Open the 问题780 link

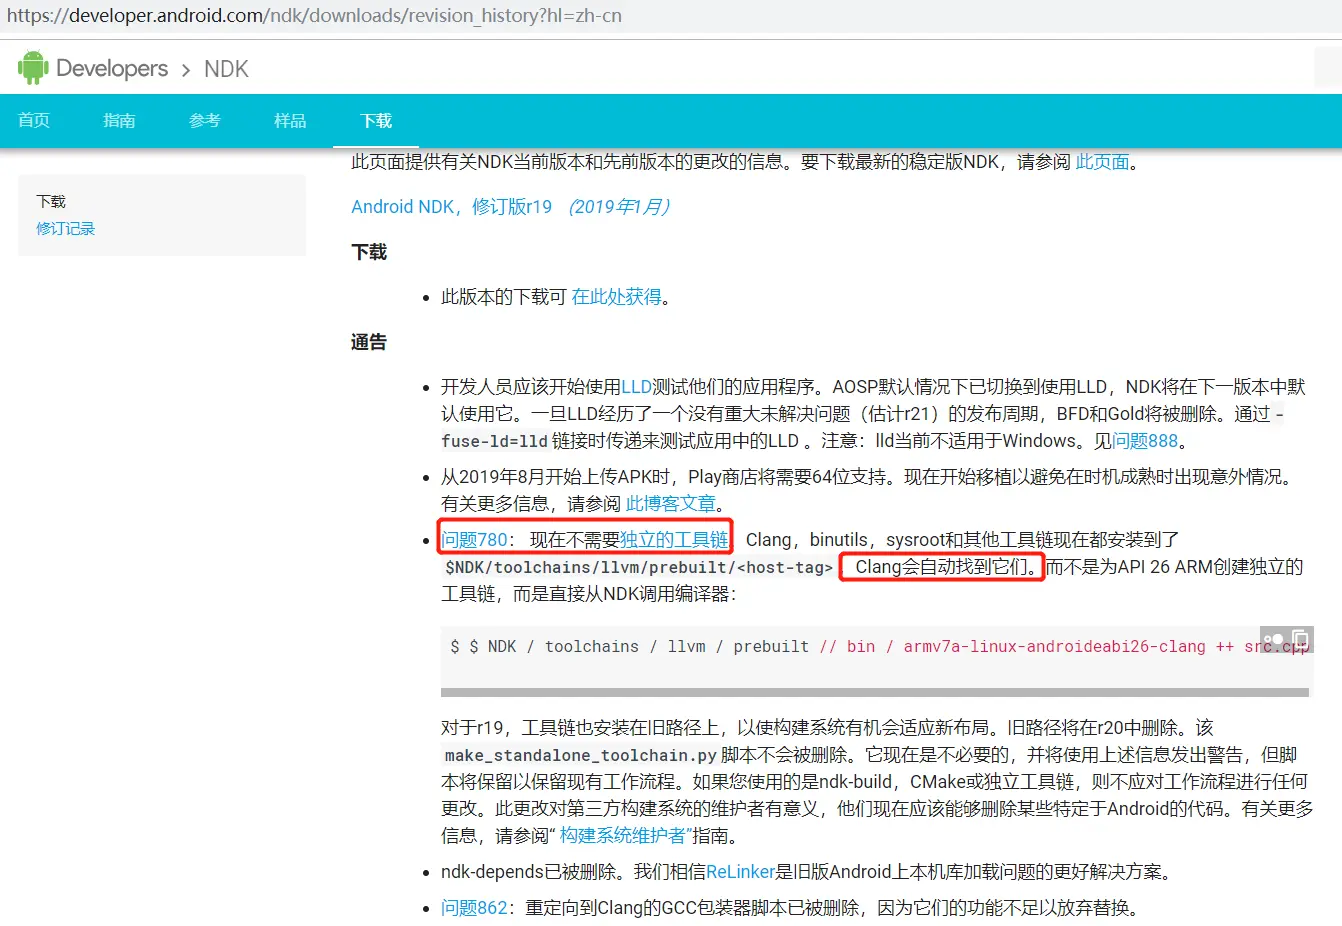(x=475, y=540)
